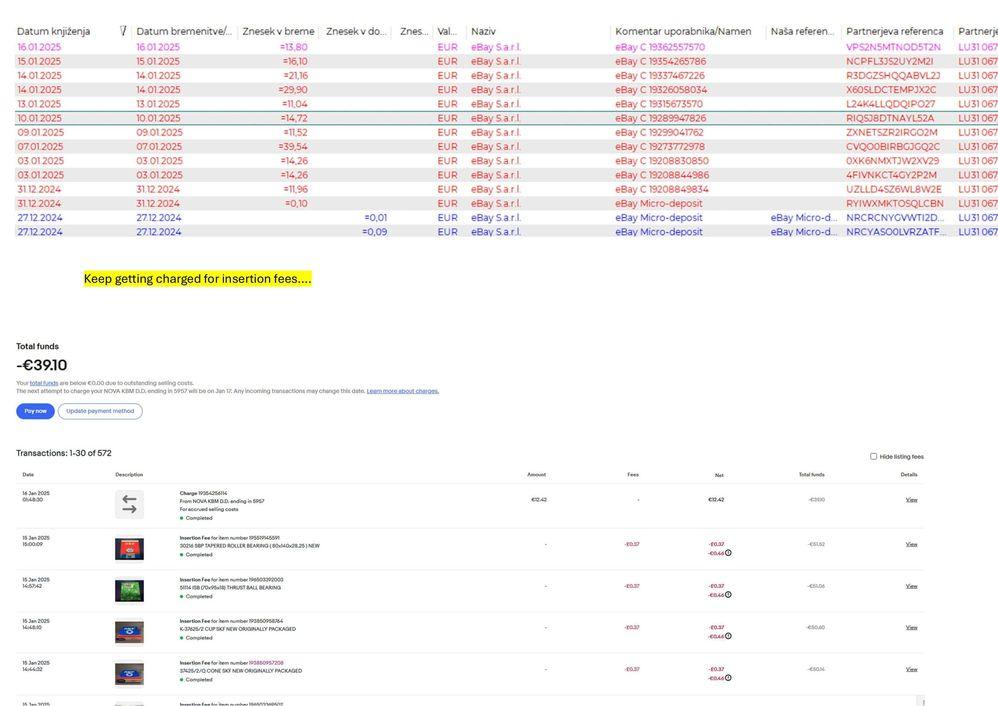Select the bank row eBay C 19337467226
The image size is (998, 706).
coord(506,76)
